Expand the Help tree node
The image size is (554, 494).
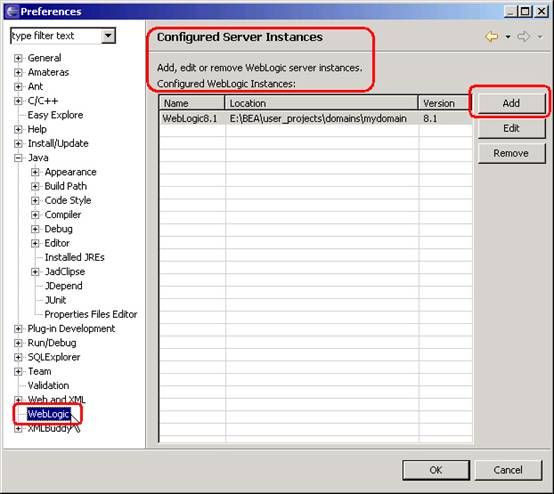tap(18, 129)
